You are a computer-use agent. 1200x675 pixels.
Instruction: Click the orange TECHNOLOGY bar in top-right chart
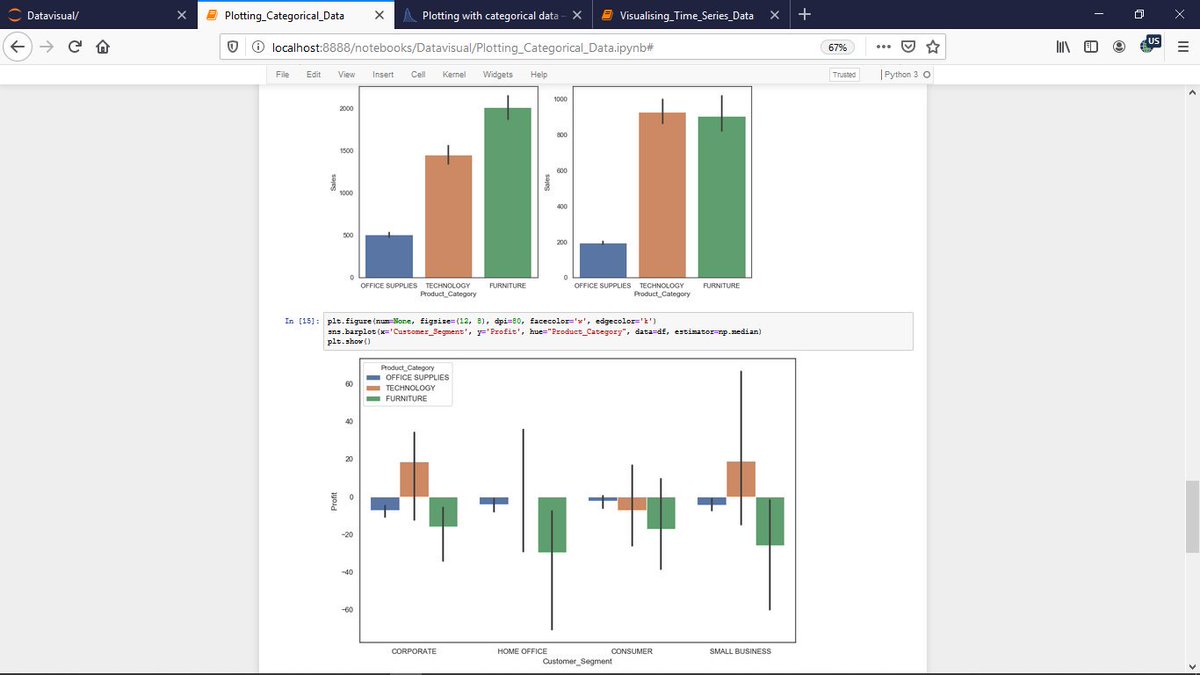[662, 195]
